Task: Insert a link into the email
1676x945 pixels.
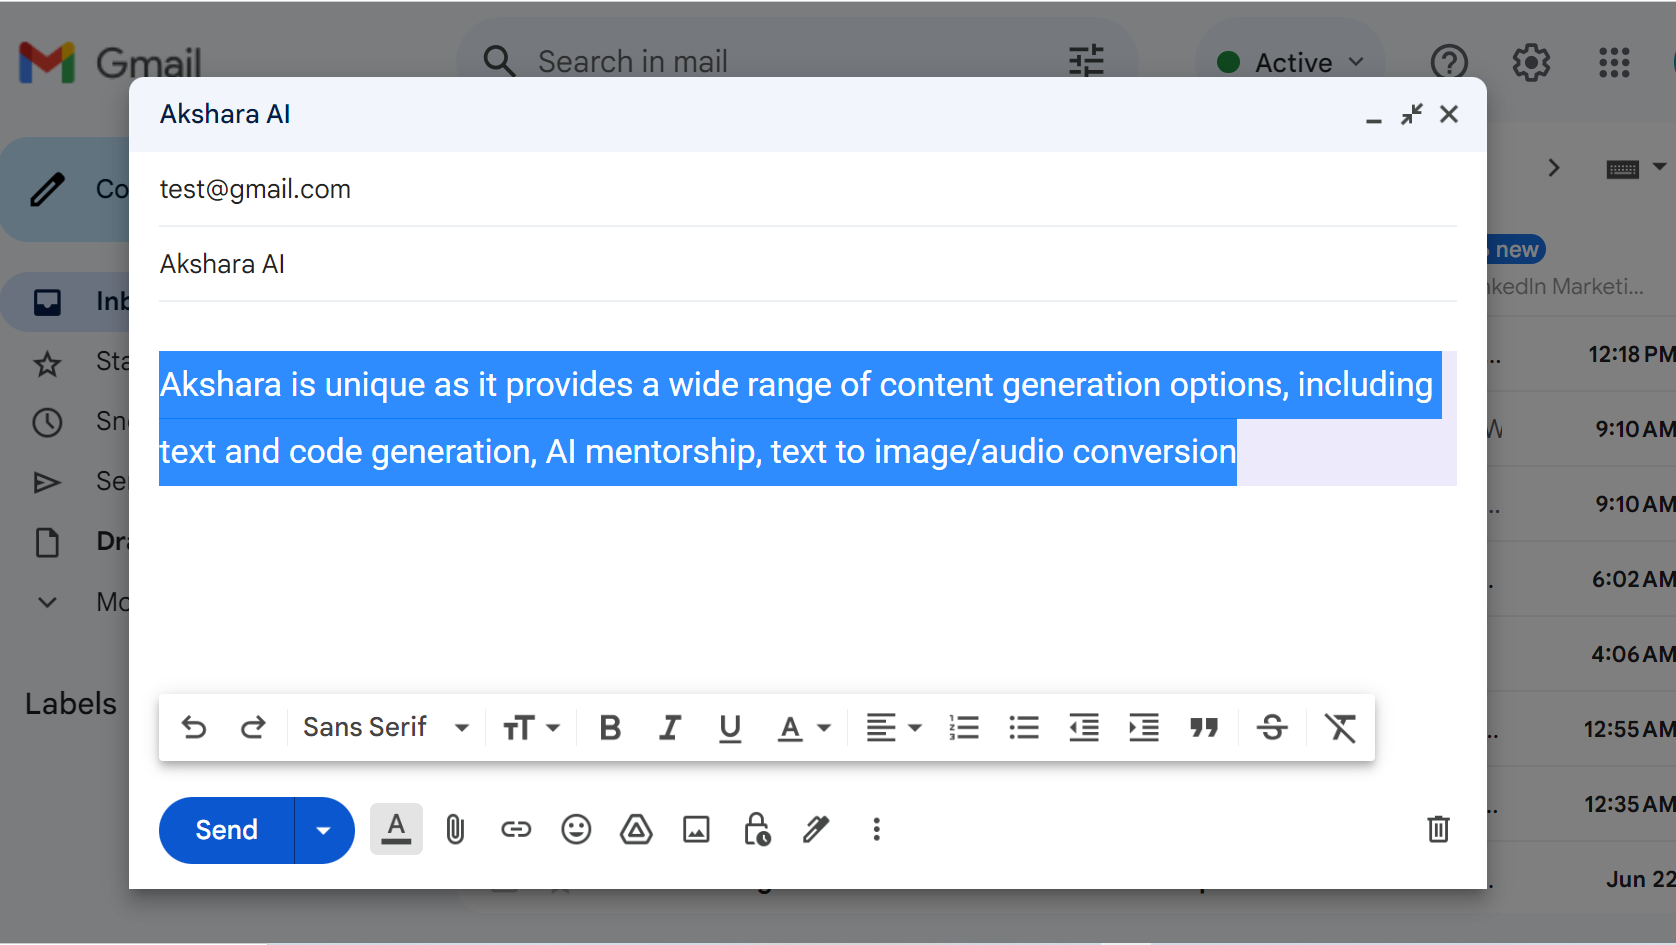Action: 516,829
